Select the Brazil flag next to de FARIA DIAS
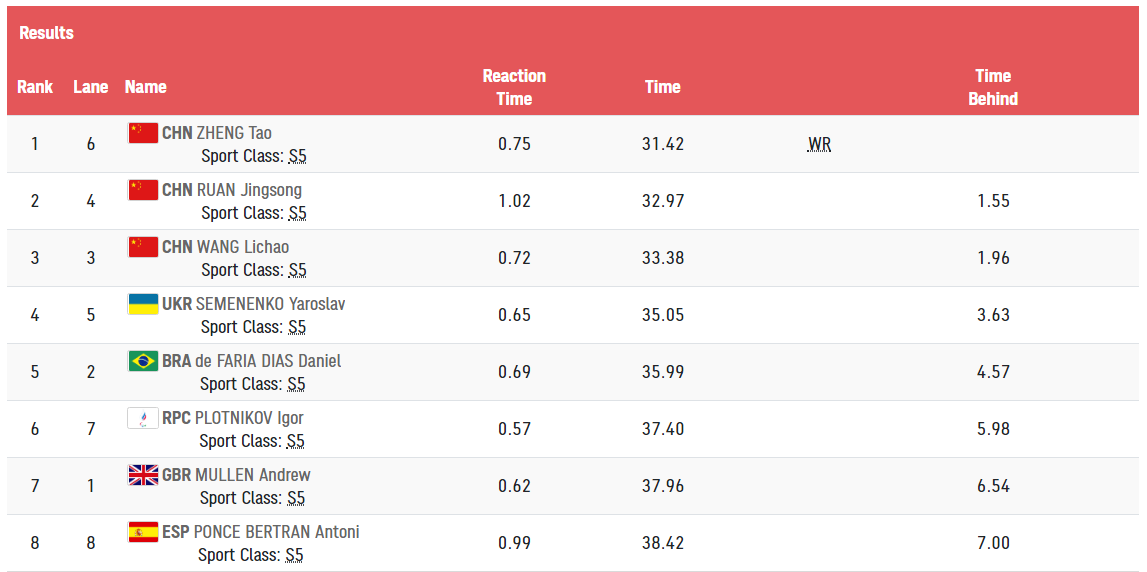 [143, 361]
